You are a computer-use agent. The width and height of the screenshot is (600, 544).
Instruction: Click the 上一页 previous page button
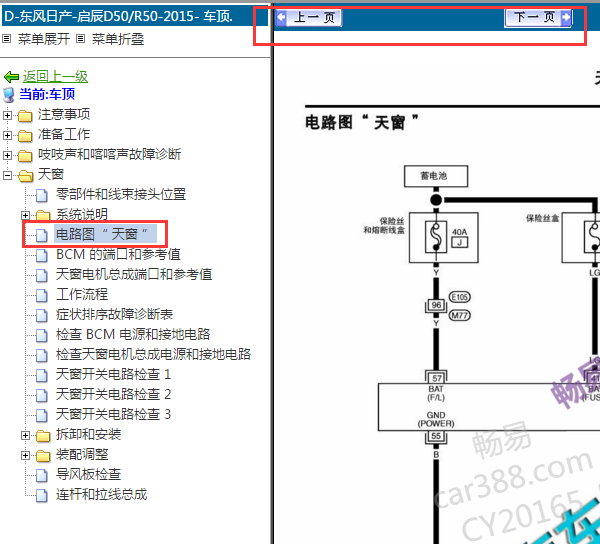point(308,18)
